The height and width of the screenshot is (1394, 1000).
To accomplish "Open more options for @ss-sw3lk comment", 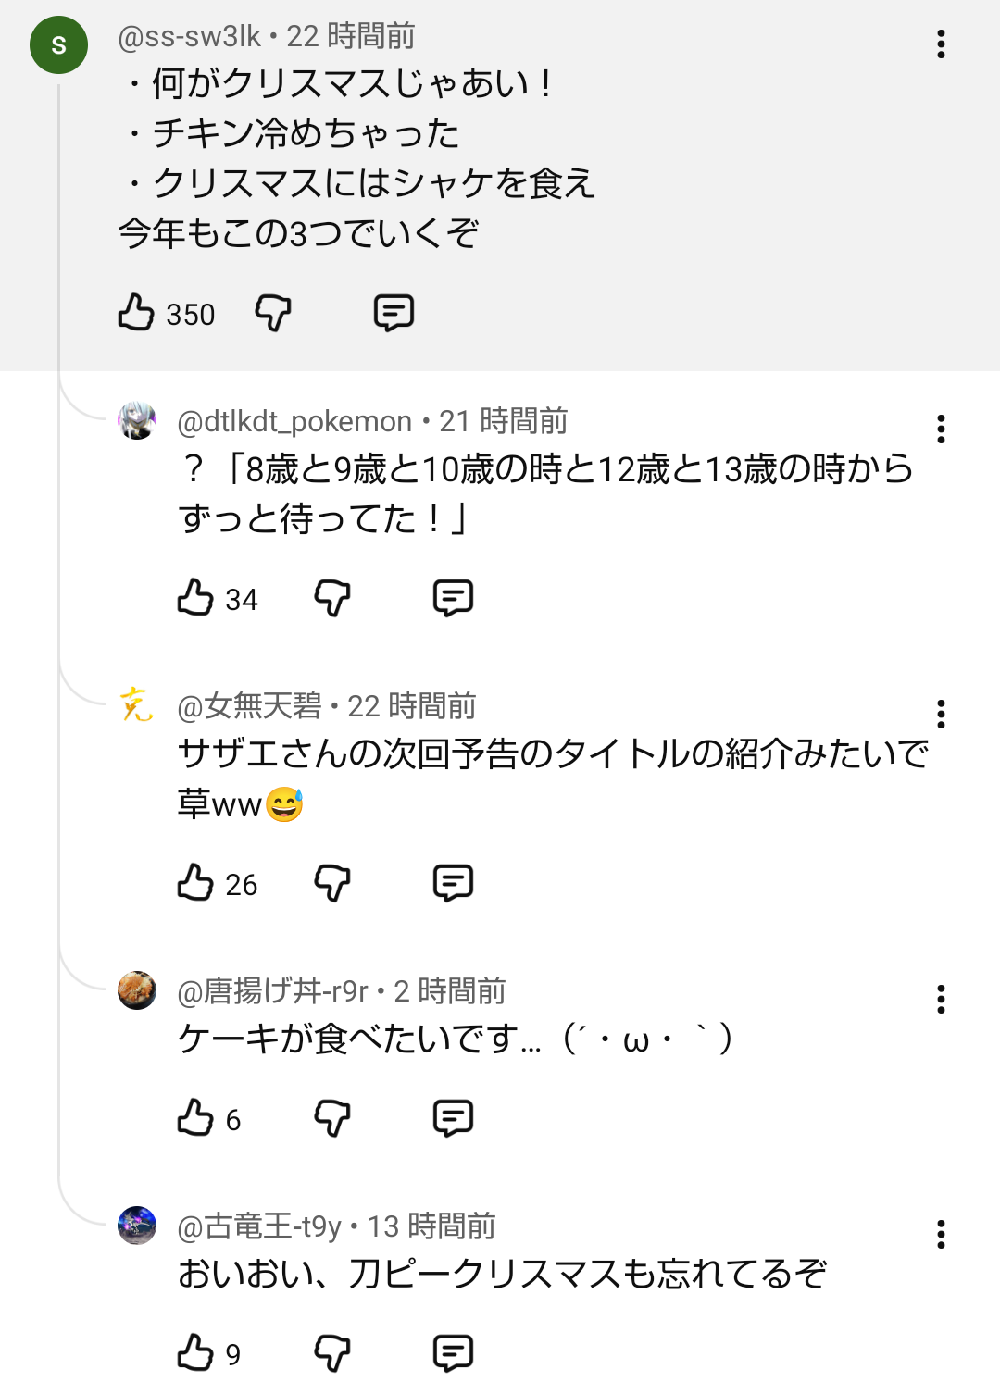I will pos(941,44).
